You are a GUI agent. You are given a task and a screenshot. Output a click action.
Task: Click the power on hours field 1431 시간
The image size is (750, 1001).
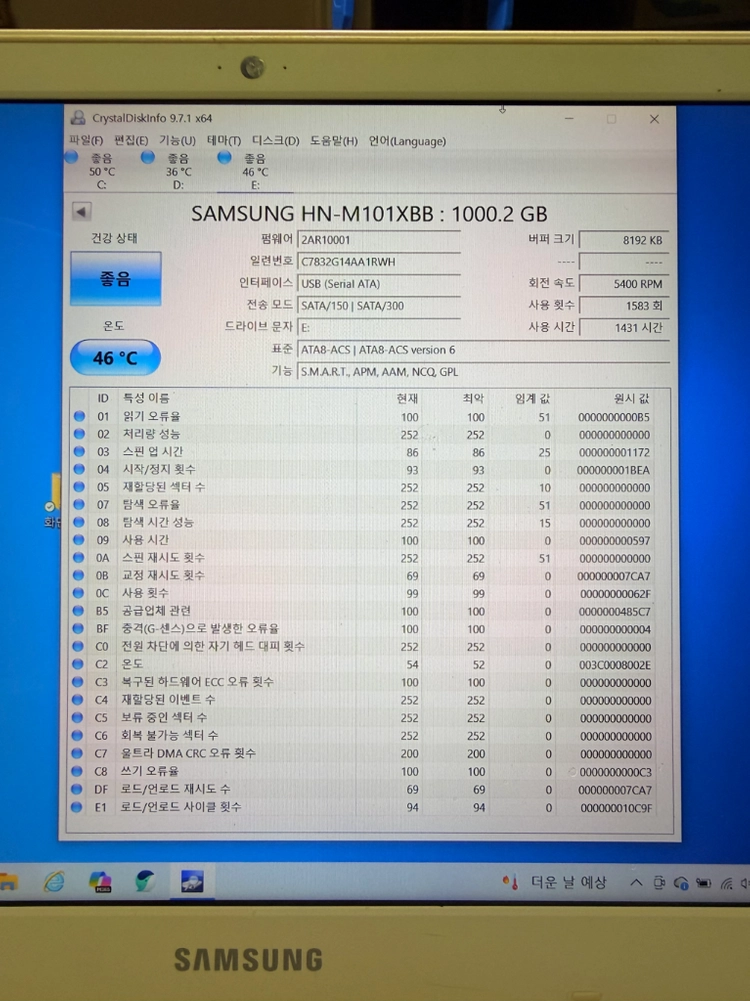pyautogui.click(x=624, y=327)
